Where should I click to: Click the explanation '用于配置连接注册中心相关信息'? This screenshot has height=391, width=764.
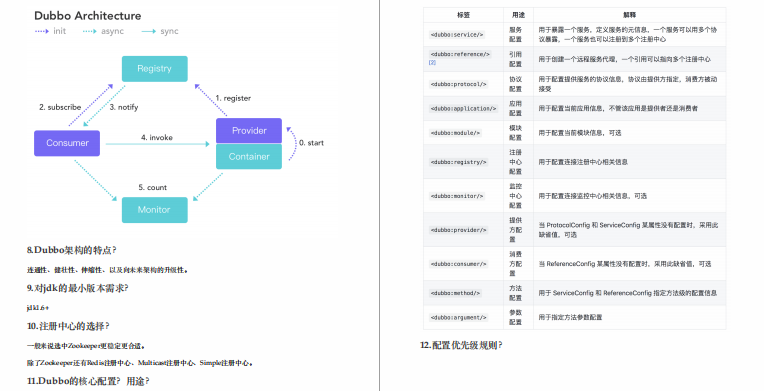coord(583,162)
